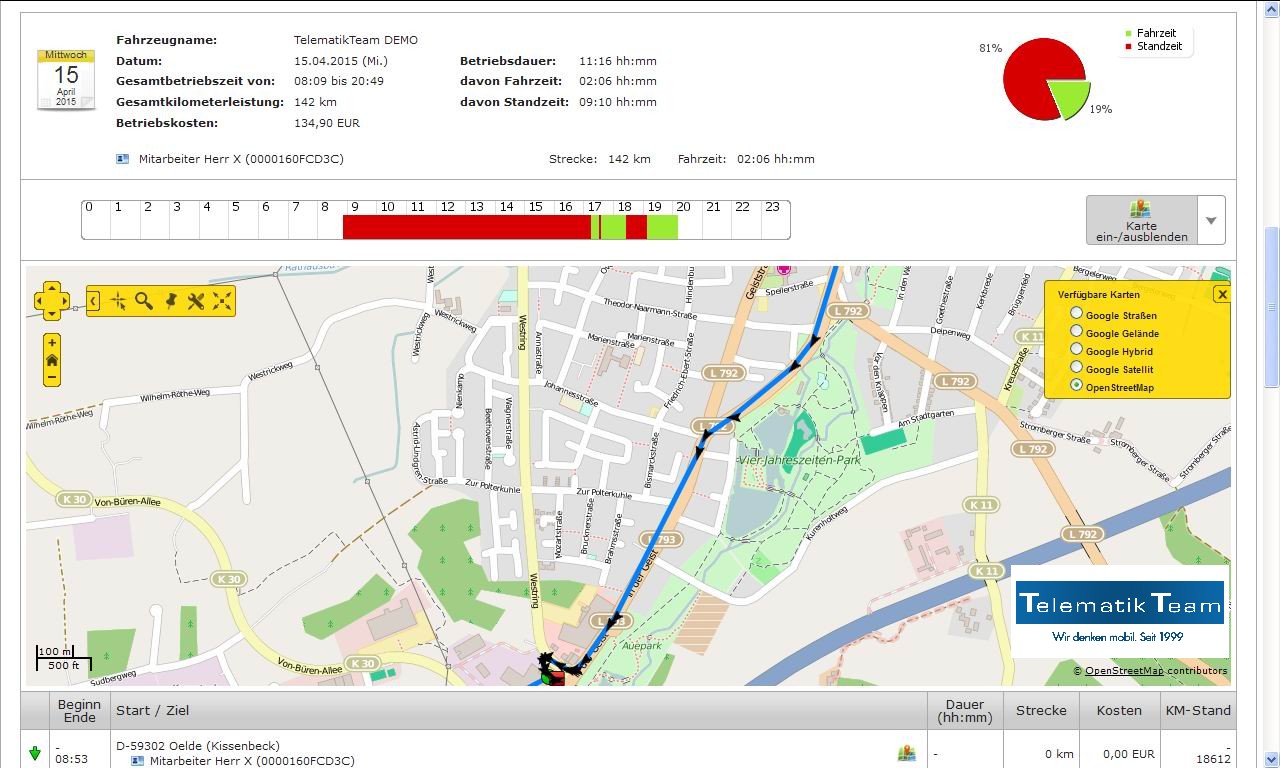Viewport: 1280px width, 768px height.
Task: Click Mitarbeiter Herr X (0000160FCD3C) summary text
Action: 241,159
